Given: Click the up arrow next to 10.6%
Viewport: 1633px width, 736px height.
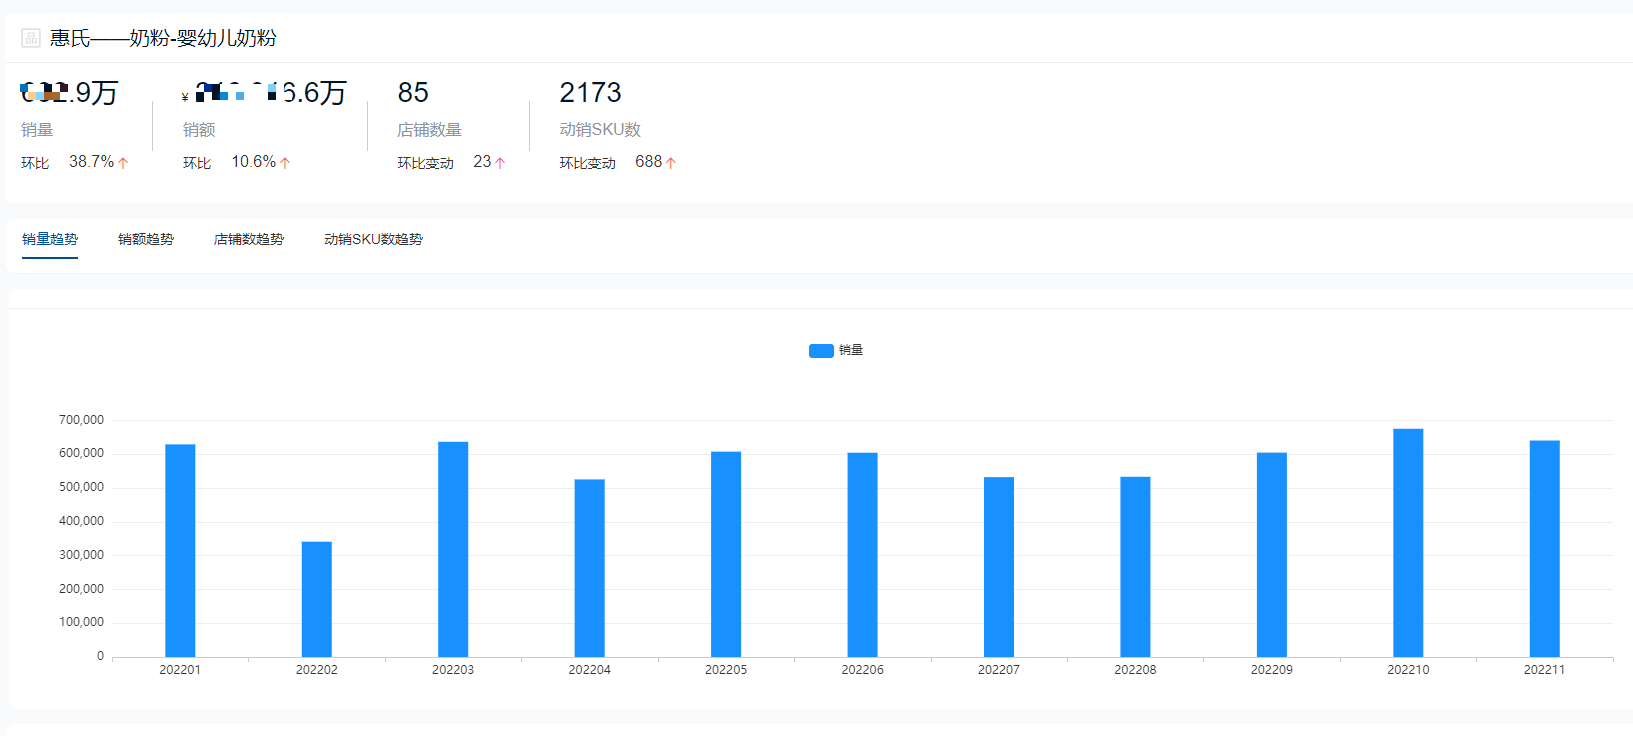Looking at the screenshot, I should pyautogui.click(x=285, y=163).
